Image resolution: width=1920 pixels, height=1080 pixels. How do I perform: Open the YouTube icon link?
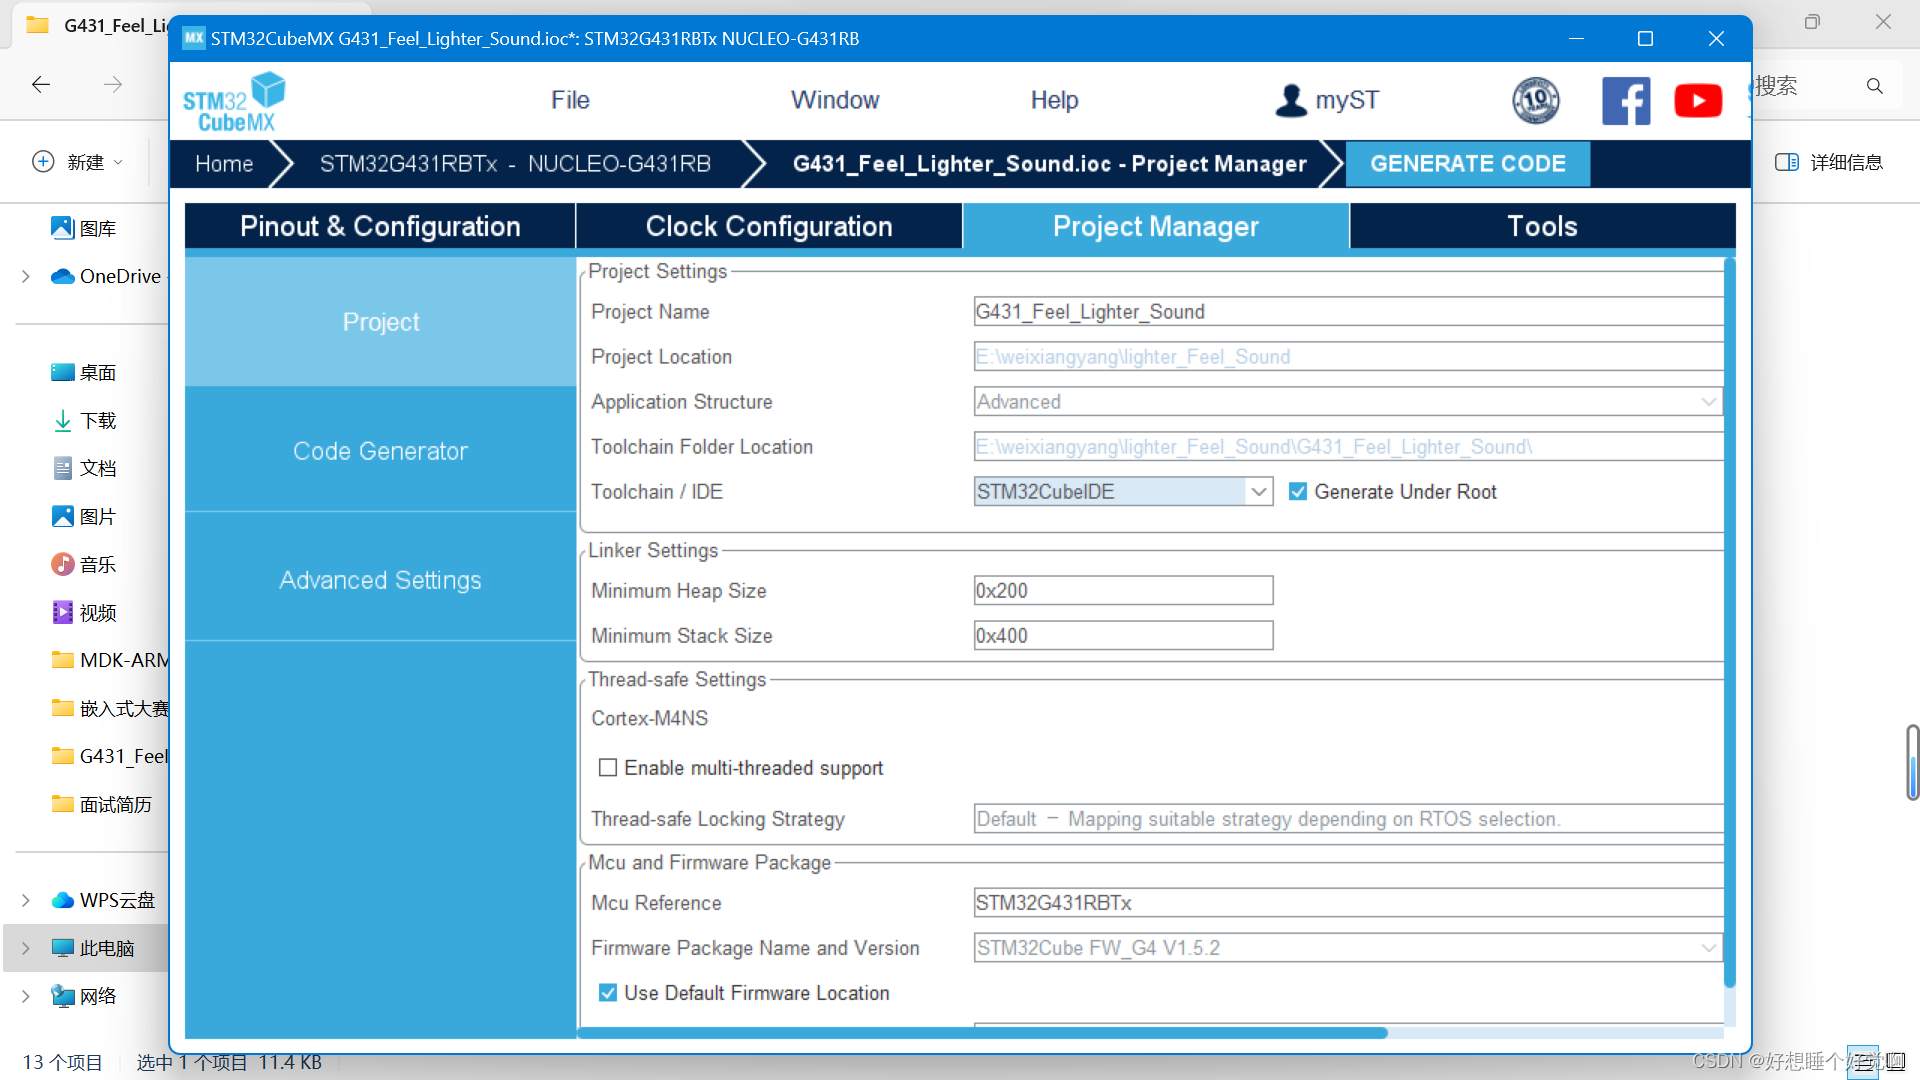tap(1698, 100)
